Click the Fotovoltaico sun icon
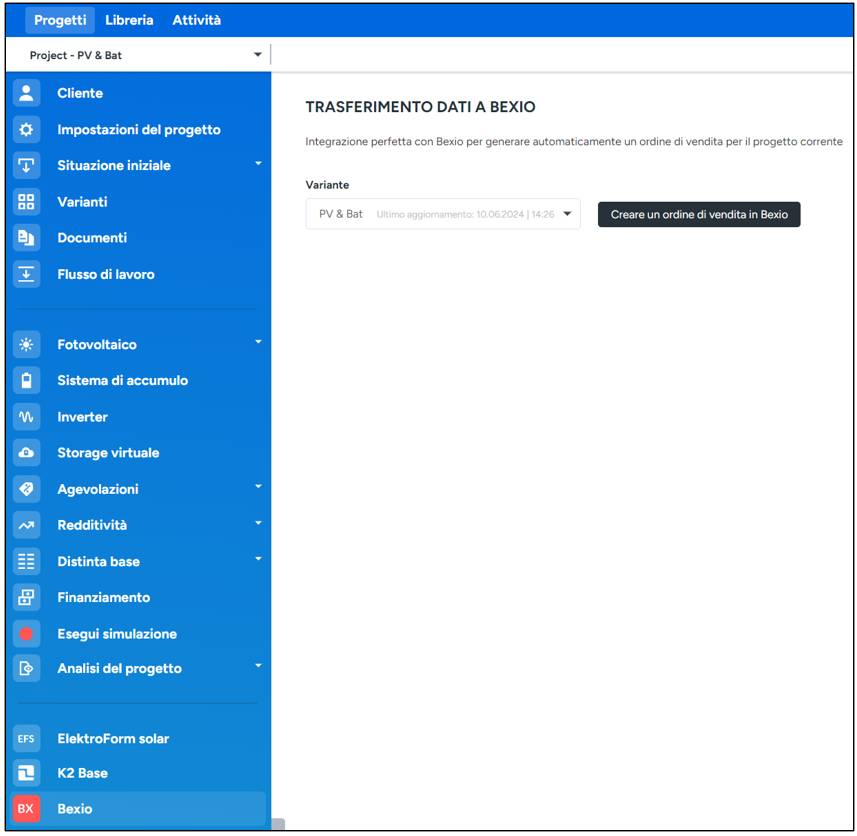The height and width of the screenshot is (836, 857). coord(26,345)
